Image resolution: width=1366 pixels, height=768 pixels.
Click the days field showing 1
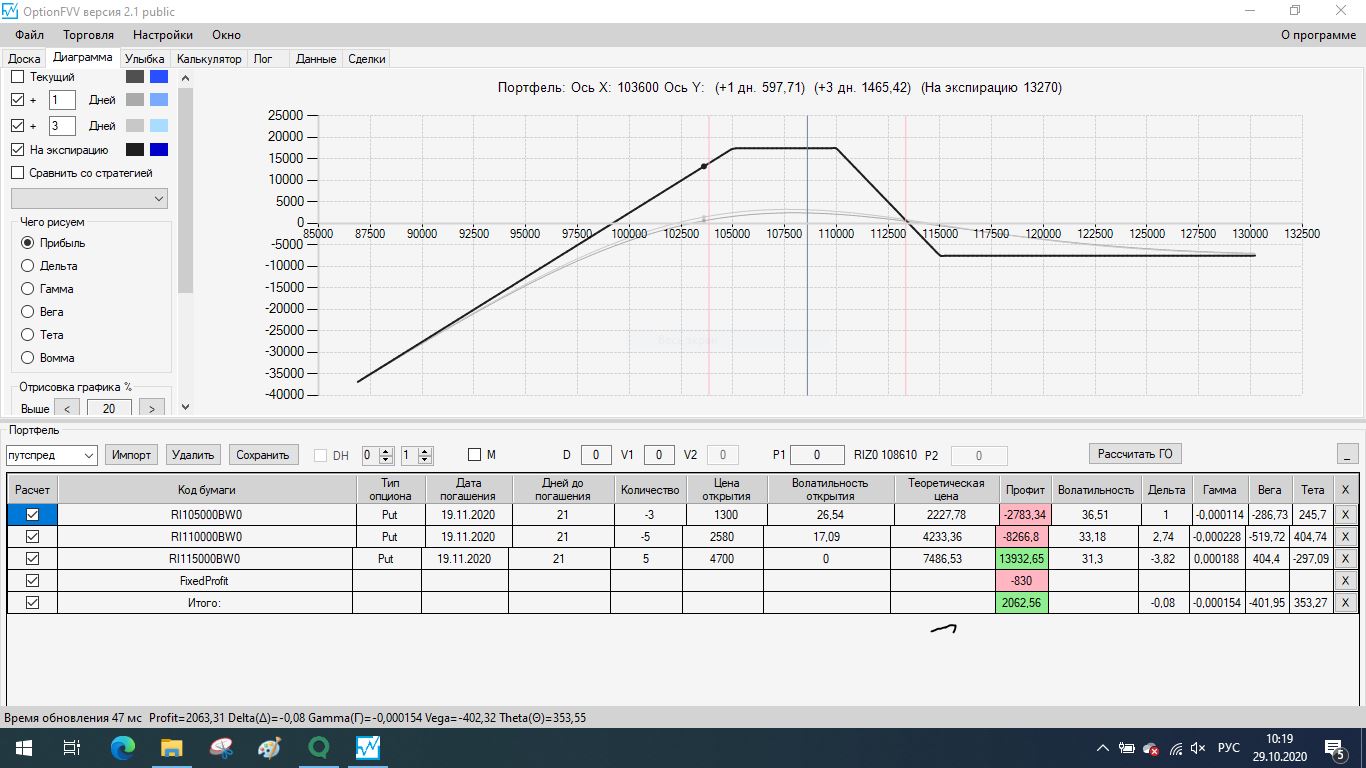(62, 100)
